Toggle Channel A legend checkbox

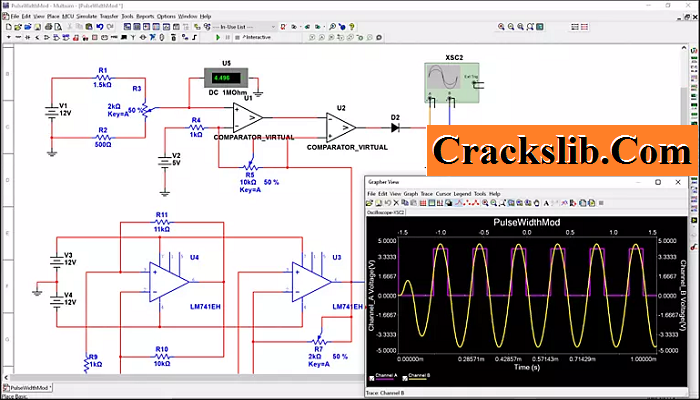click(x=371, y=378)
